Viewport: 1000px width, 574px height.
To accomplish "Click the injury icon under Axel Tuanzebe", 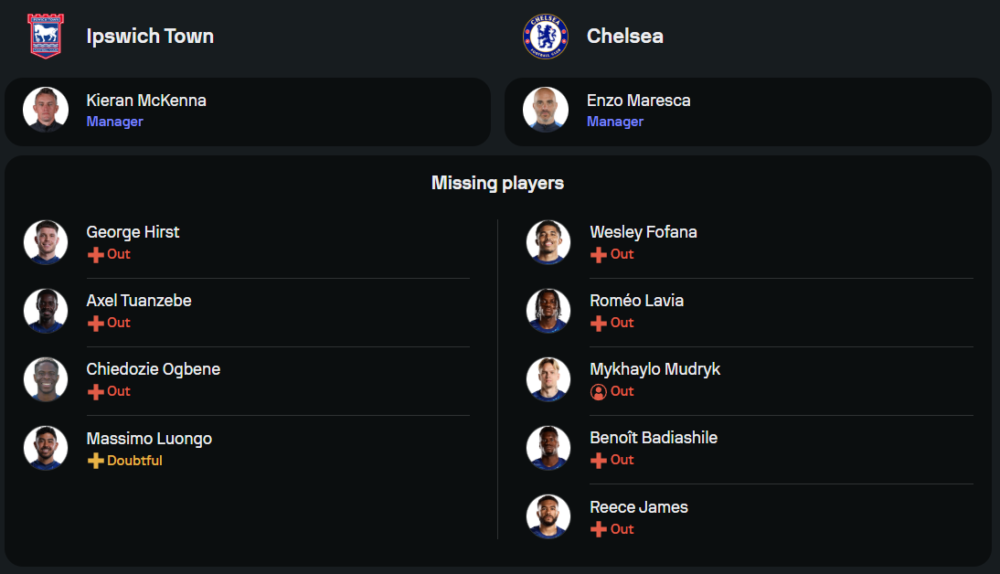I will point(96,323).
